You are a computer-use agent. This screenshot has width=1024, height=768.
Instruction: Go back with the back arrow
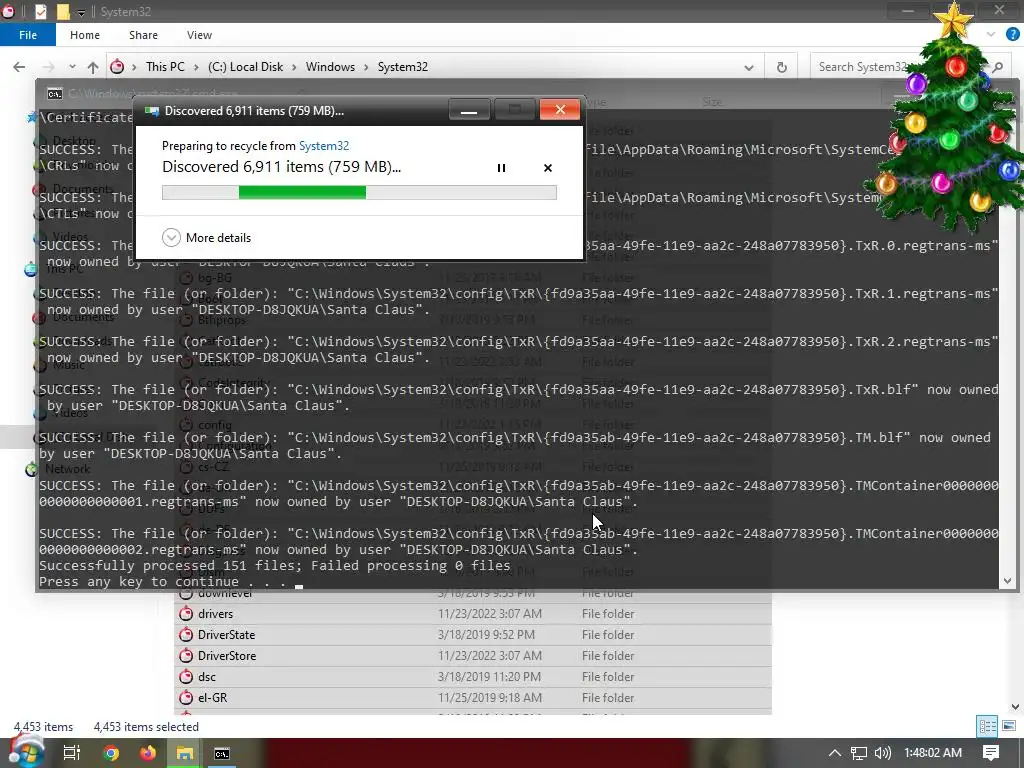(19, 67)
